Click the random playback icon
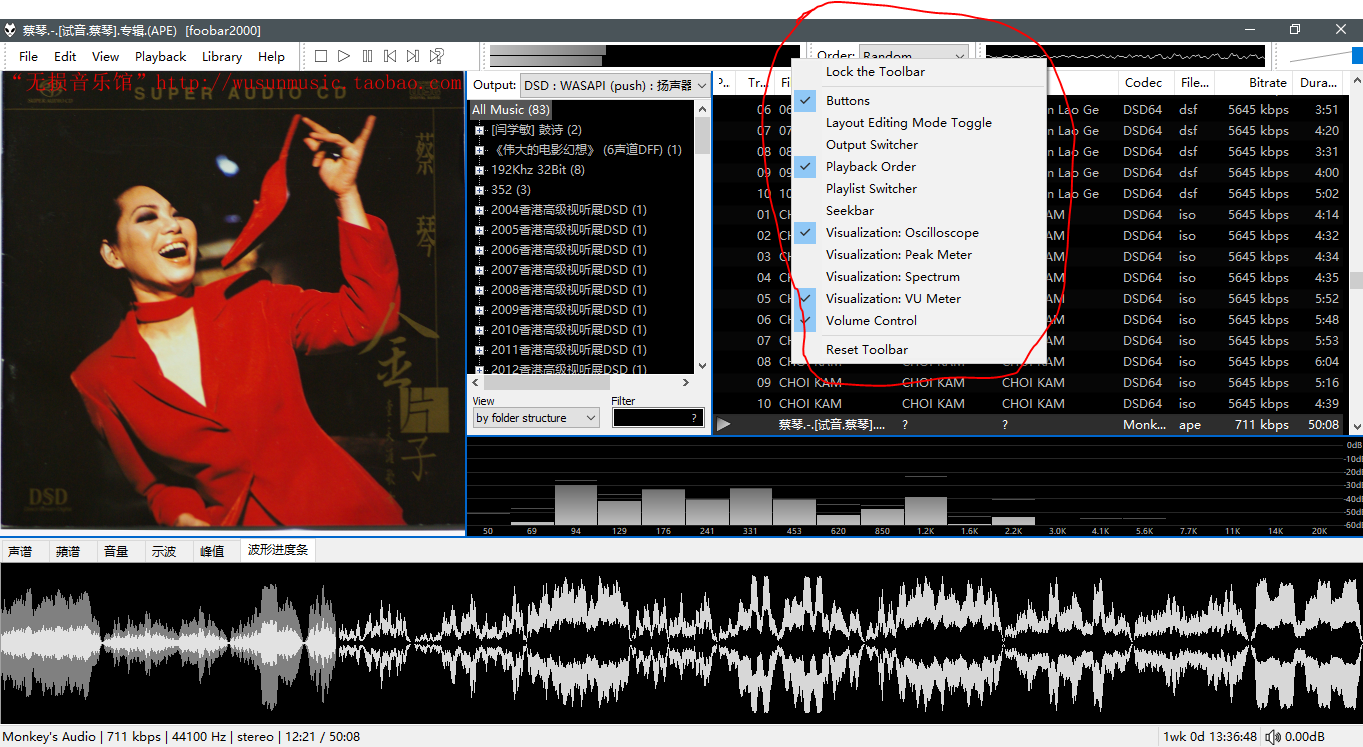Image resolution: width=1363 pixels, height=747 pixels. point(437,57)
